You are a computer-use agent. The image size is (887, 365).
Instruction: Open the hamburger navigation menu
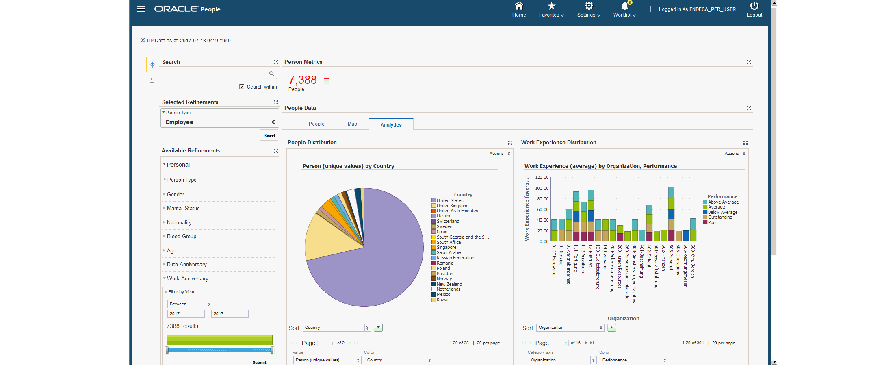141,9
